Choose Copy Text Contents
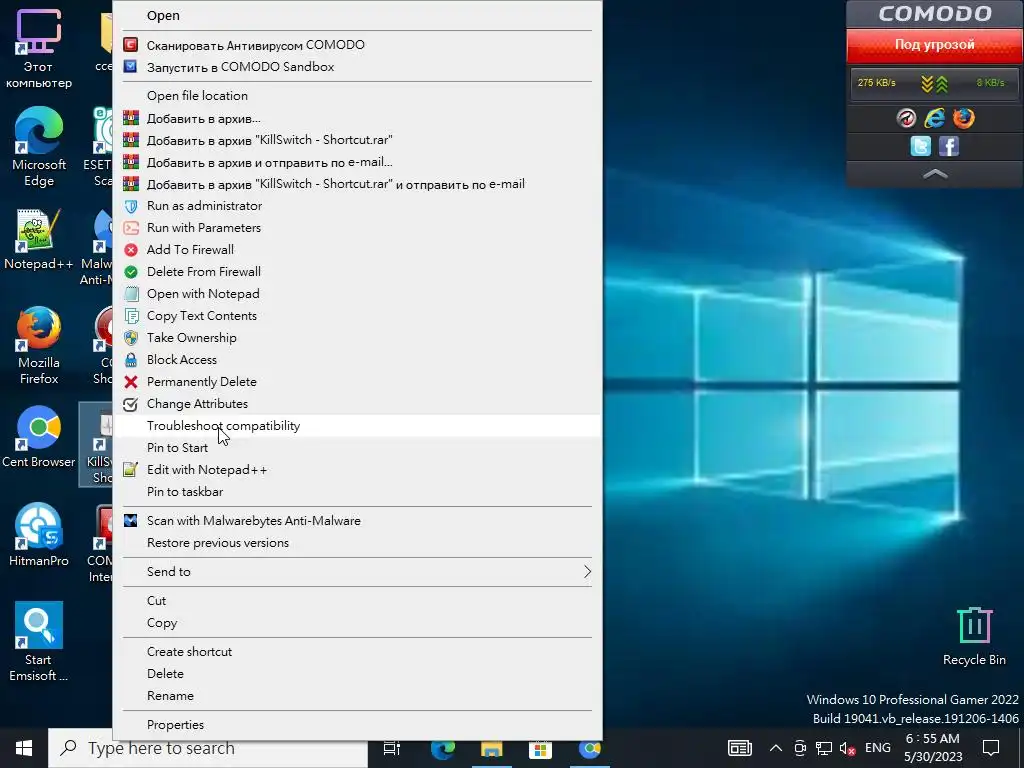This screenshot has height=768, width=1024. point(357,315)
